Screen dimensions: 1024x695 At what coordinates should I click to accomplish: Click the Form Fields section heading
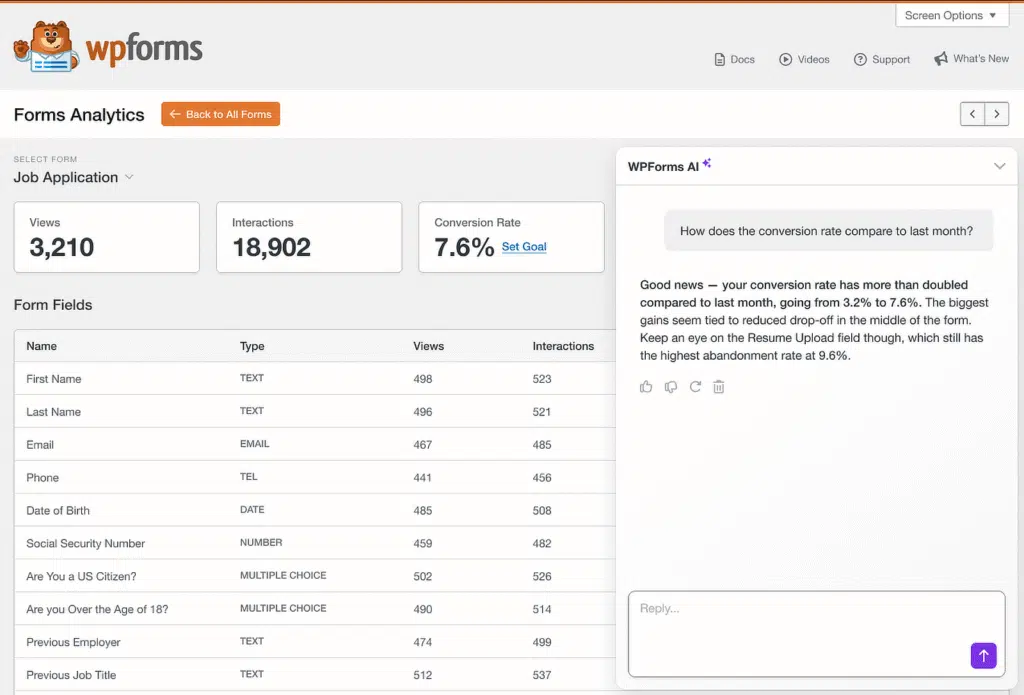(53, 305)
